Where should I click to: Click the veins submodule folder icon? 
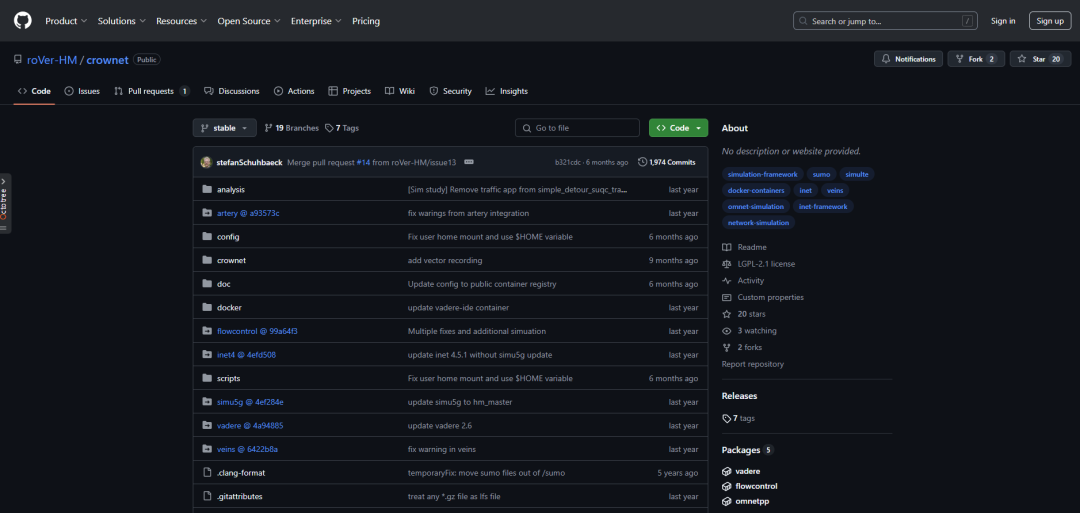(207, 449)
